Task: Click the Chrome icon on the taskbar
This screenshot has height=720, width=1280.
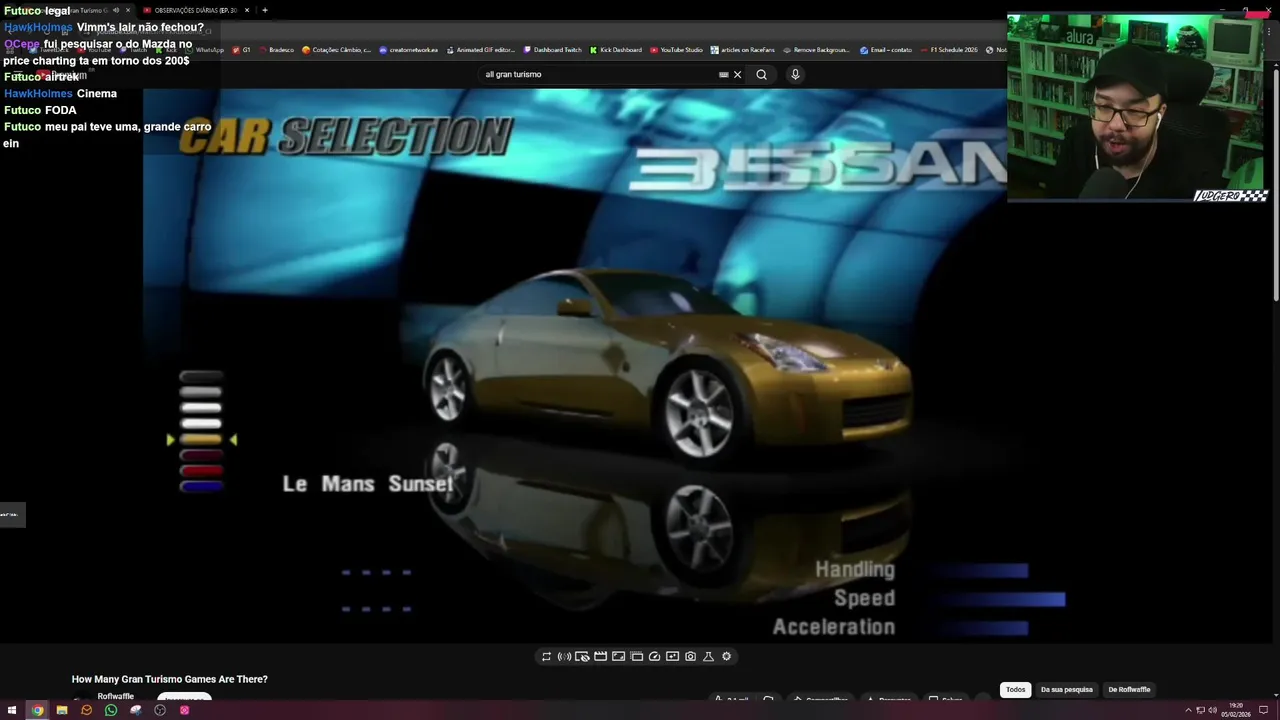Action: pos(37,710)
